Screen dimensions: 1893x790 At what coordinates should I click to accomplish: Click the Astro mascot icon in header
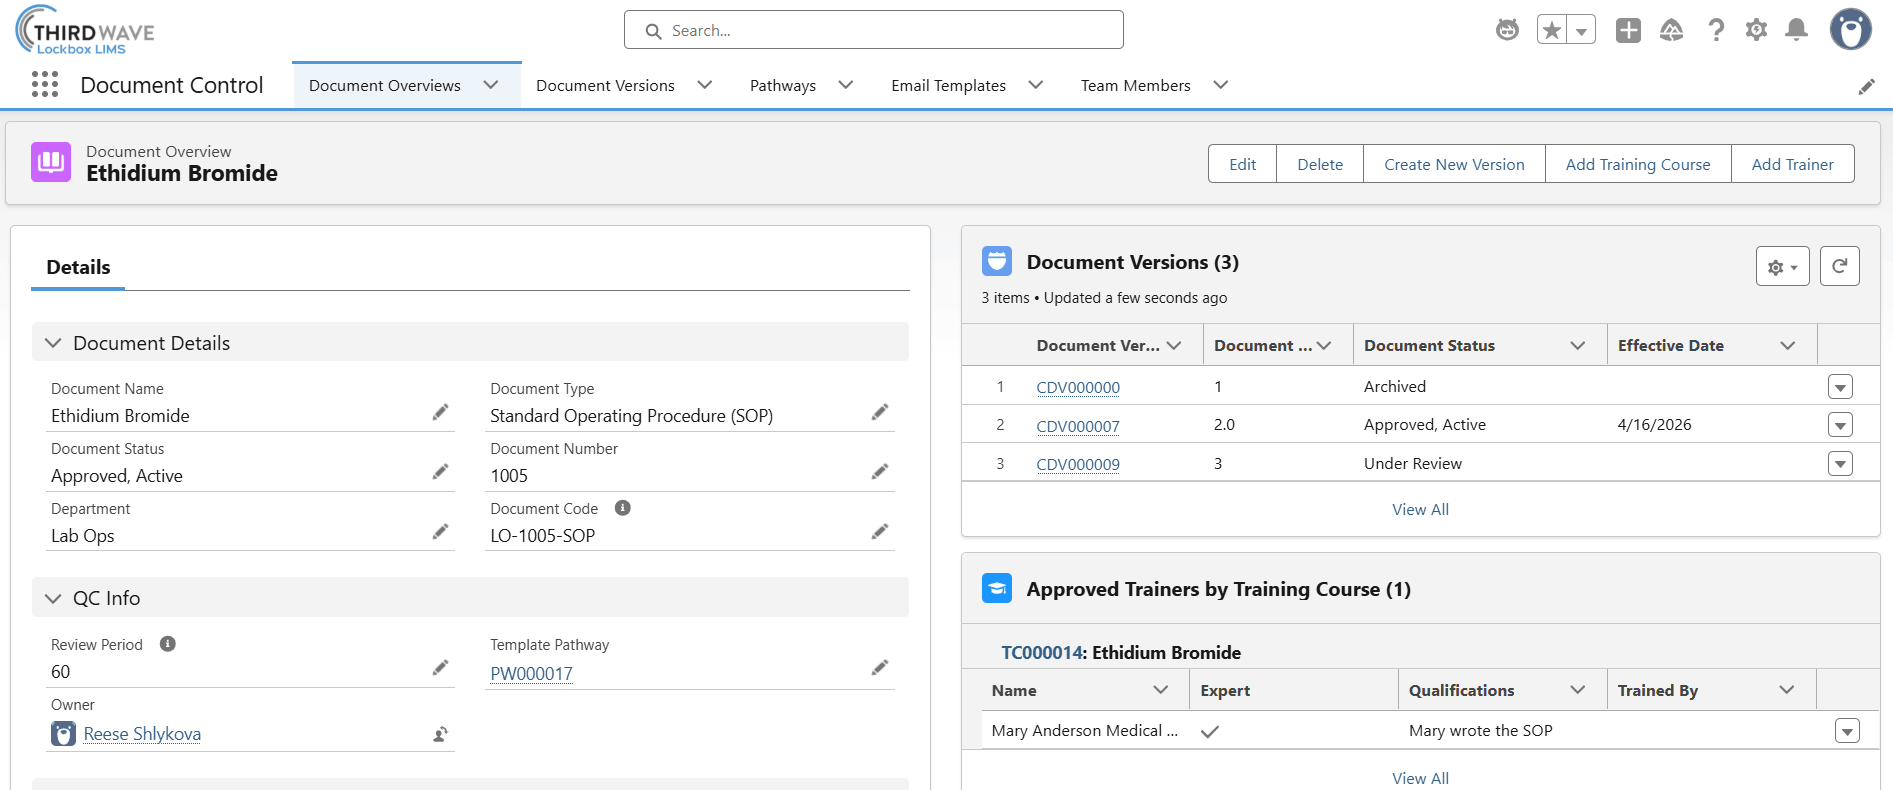coord(1507,31)
